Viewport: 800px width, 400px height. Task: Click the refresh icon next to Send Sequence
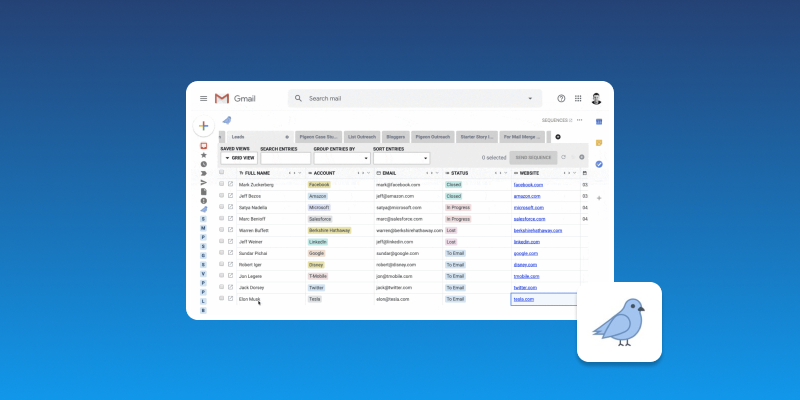563,157
